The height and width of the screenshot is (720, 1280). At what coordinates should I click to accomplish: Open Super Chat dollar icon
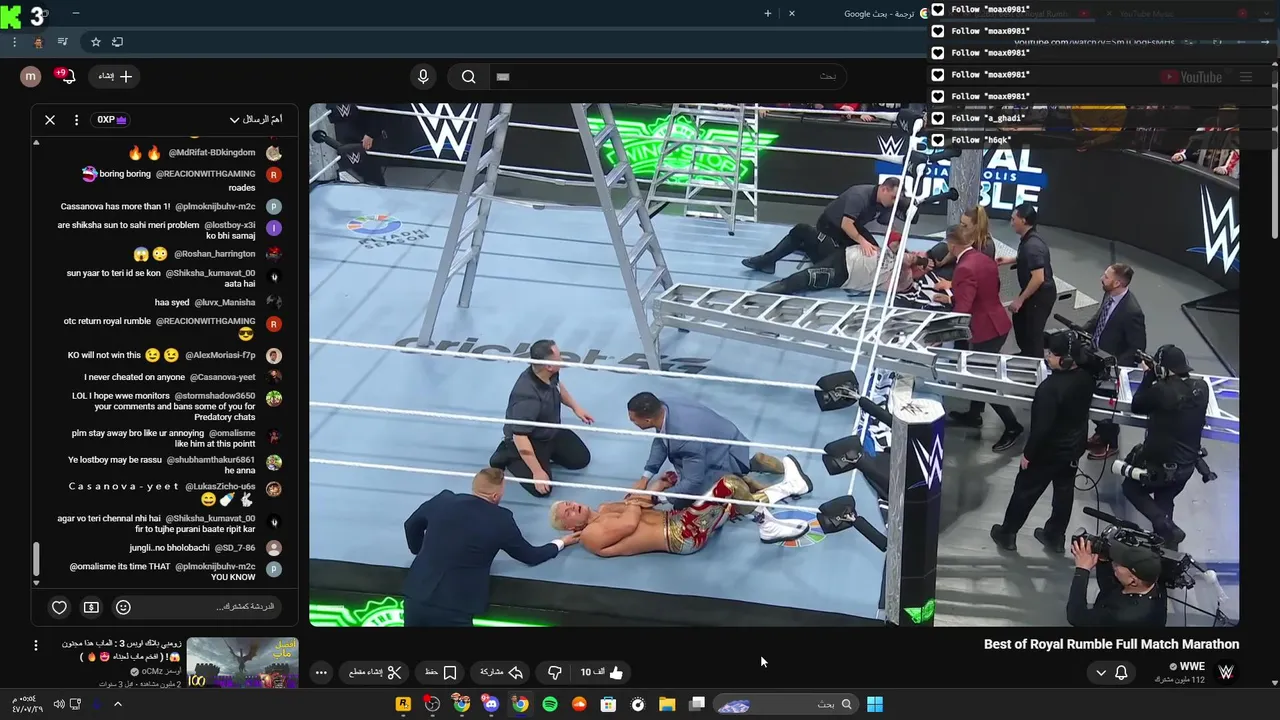pos(91,607)
